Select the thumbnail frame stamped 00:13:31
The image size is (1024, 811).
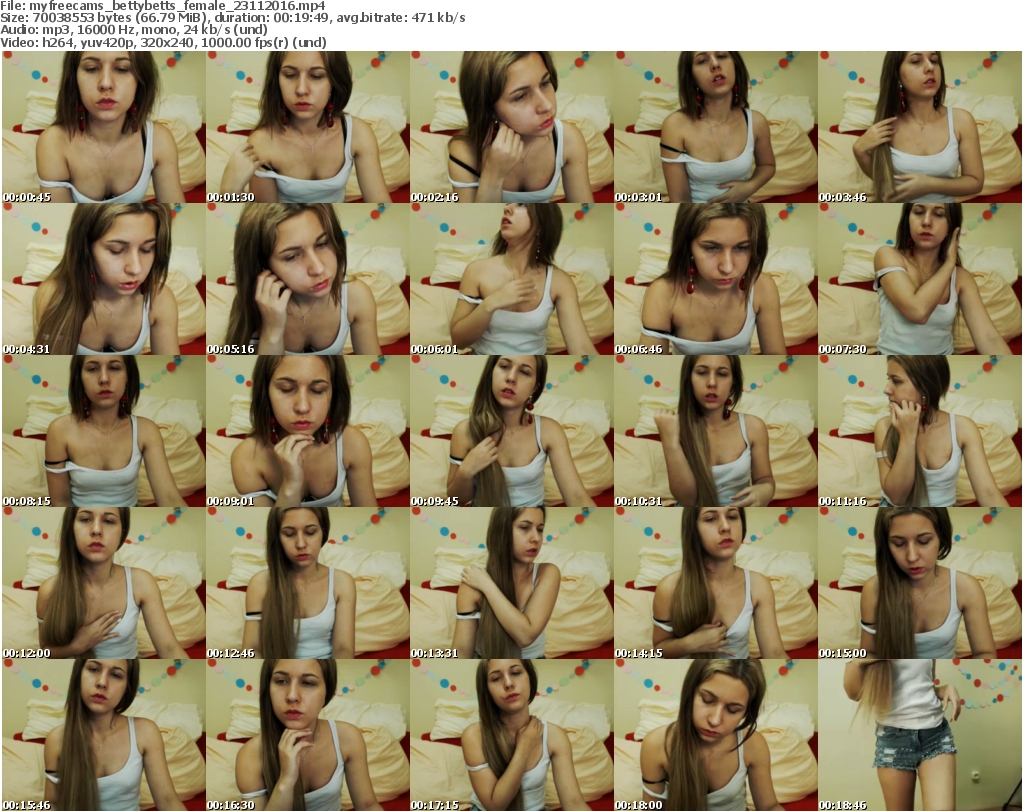(x=511, y=583)
